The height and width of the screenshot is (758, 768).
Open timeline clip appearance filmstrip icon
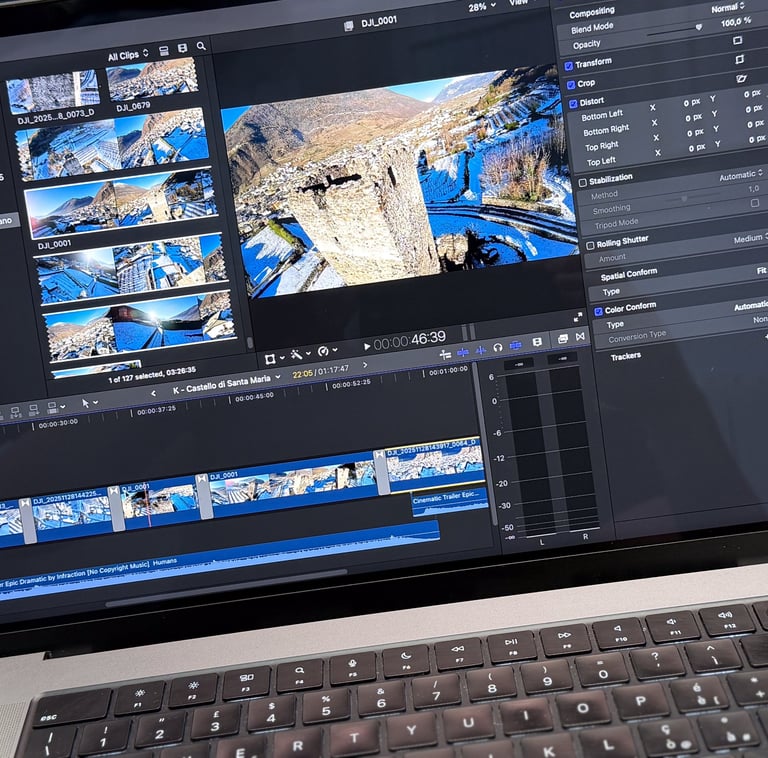tap(537, 342)
